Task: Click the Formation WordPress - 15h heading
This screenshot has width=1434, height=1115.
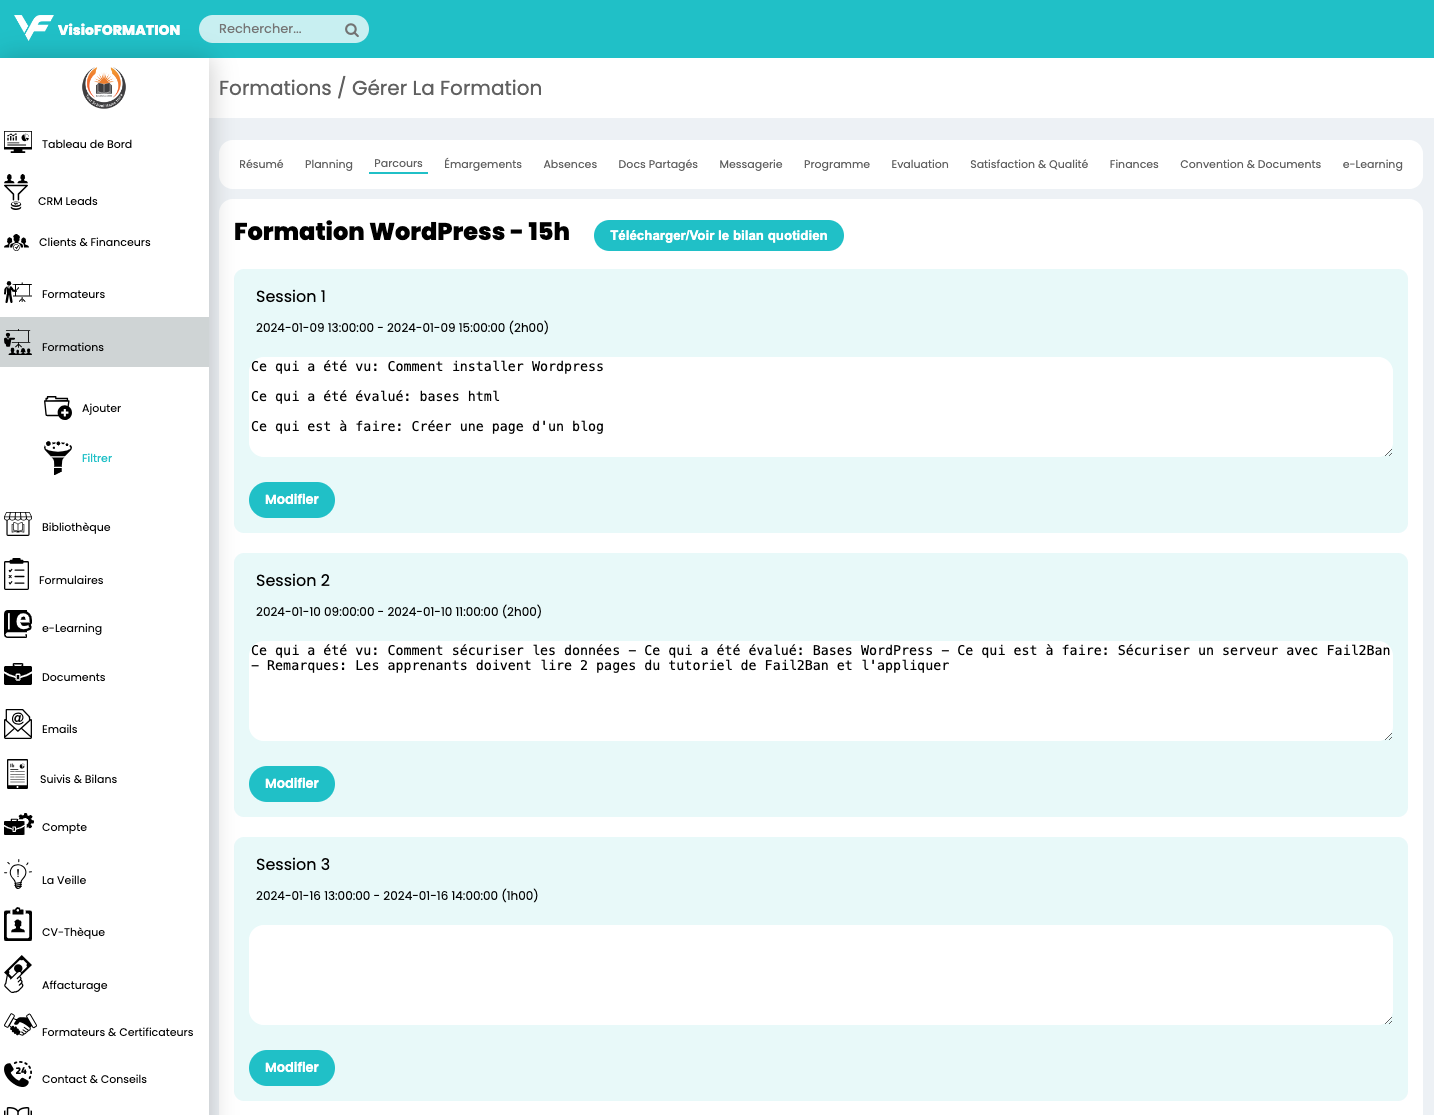Action: coord(402,232)
